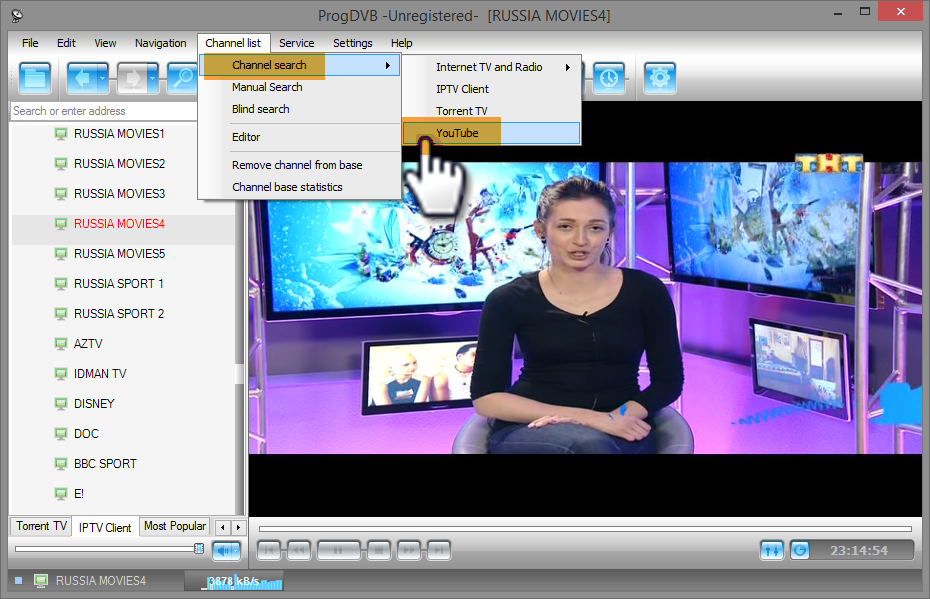Viewport: 930px width, 599px height.
Task: Select IPTV Client in the submenu
Action: 492,89
